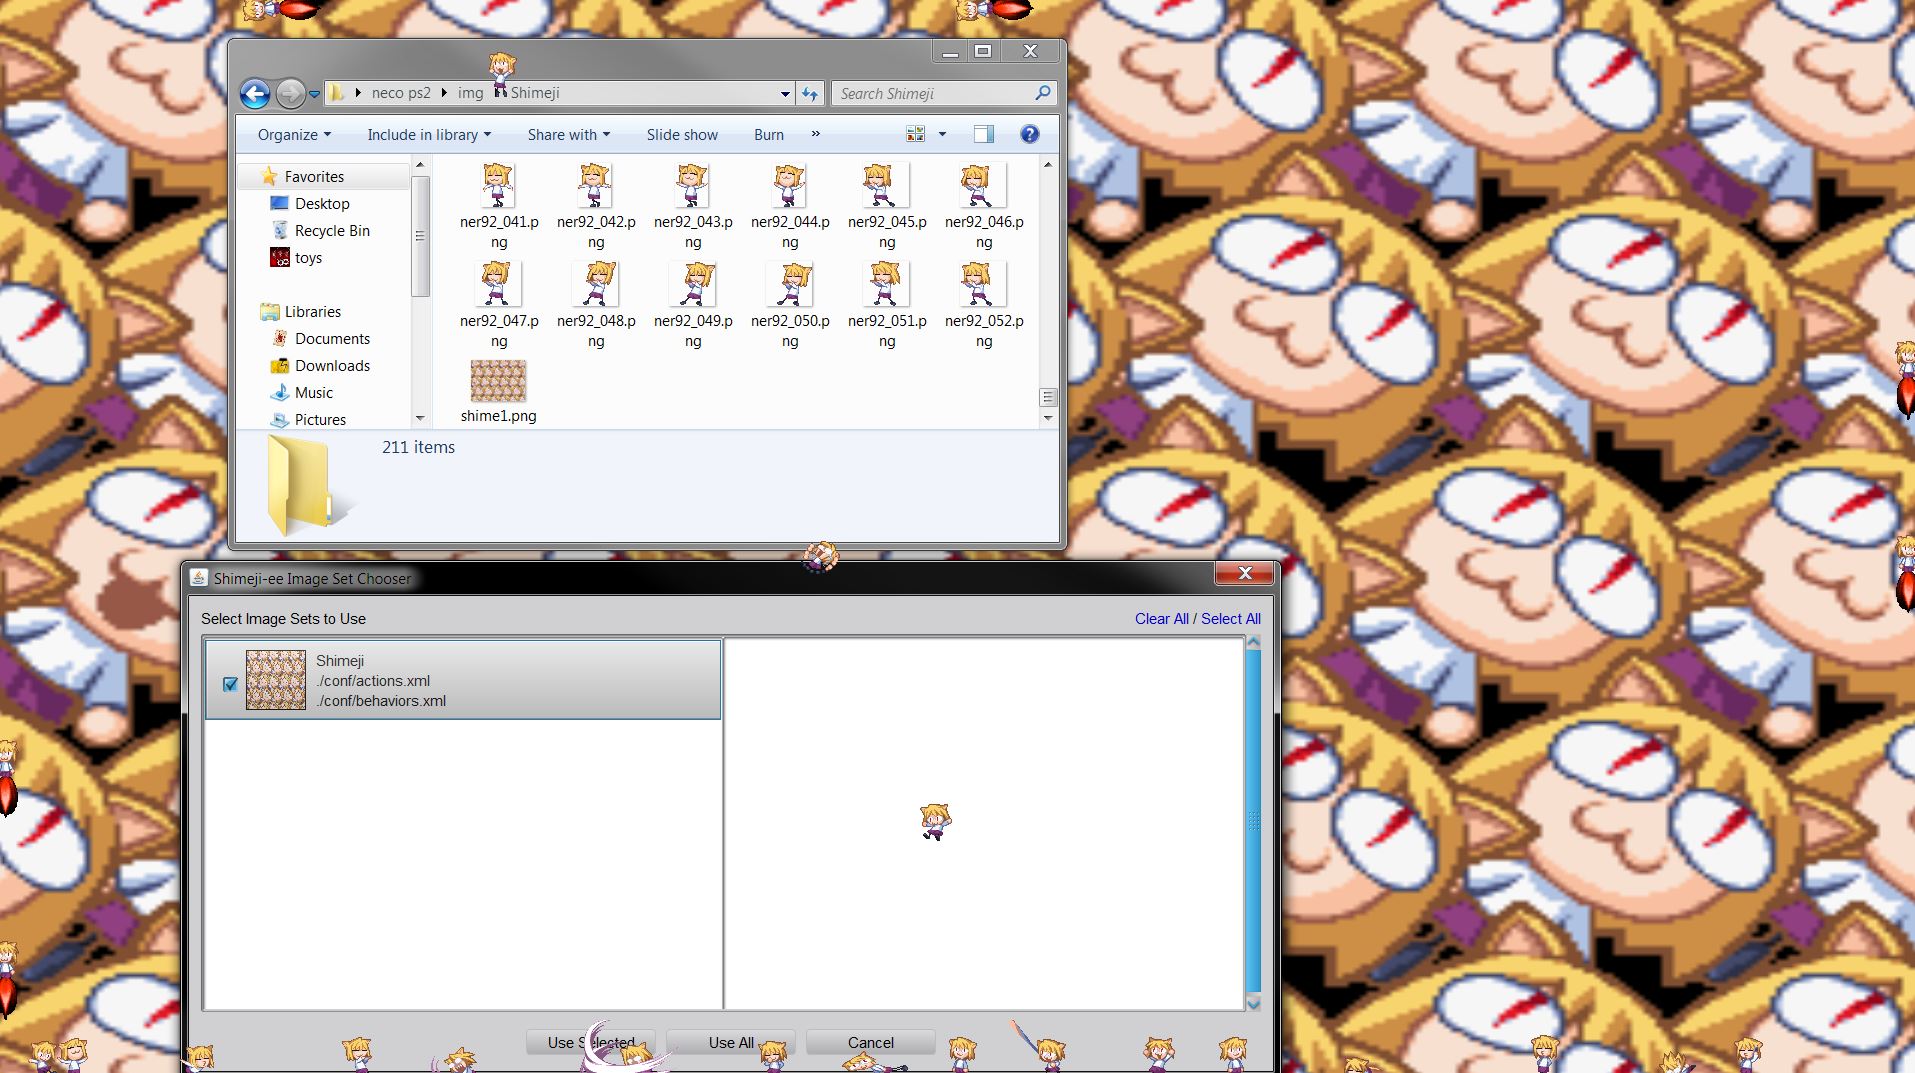Image resolution: width=1915 pixels, height=1073 pixels.
Task: Select the ner92_047.png file icon
Action: coord(497,284)
